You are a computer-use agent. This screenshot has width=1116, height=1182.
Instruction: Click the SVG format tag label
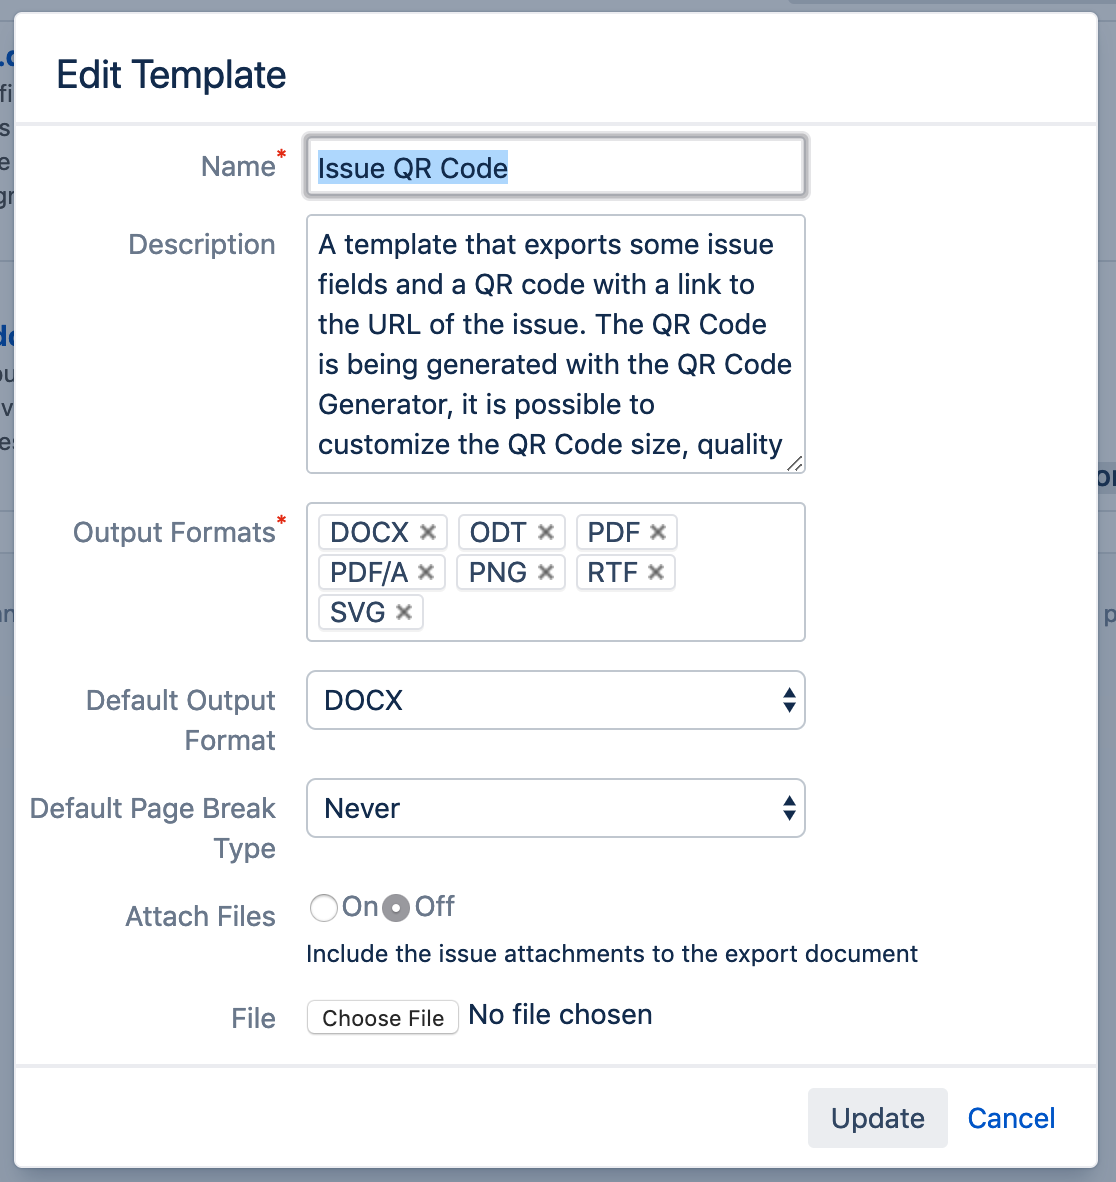[x=357, y=612]
